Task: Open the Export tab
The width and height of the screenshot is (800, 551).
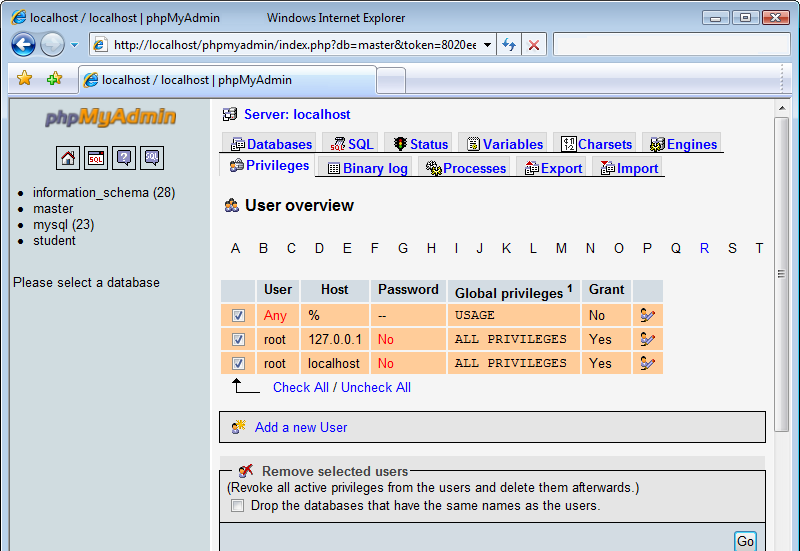Action: tap(553, 168)
